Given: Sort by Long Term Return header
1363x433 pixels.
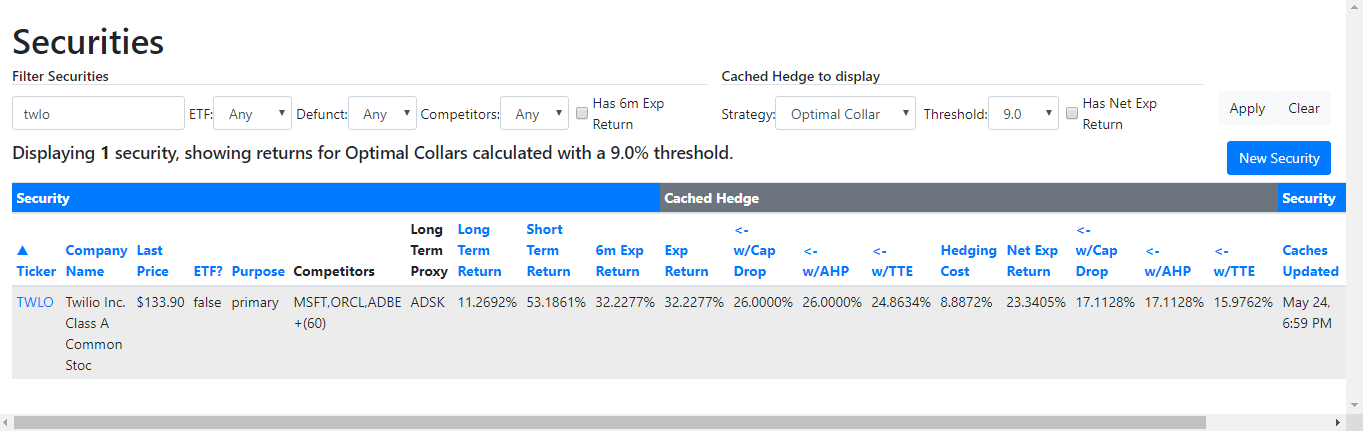Looking at the screenshot, I should pos(478,250).
